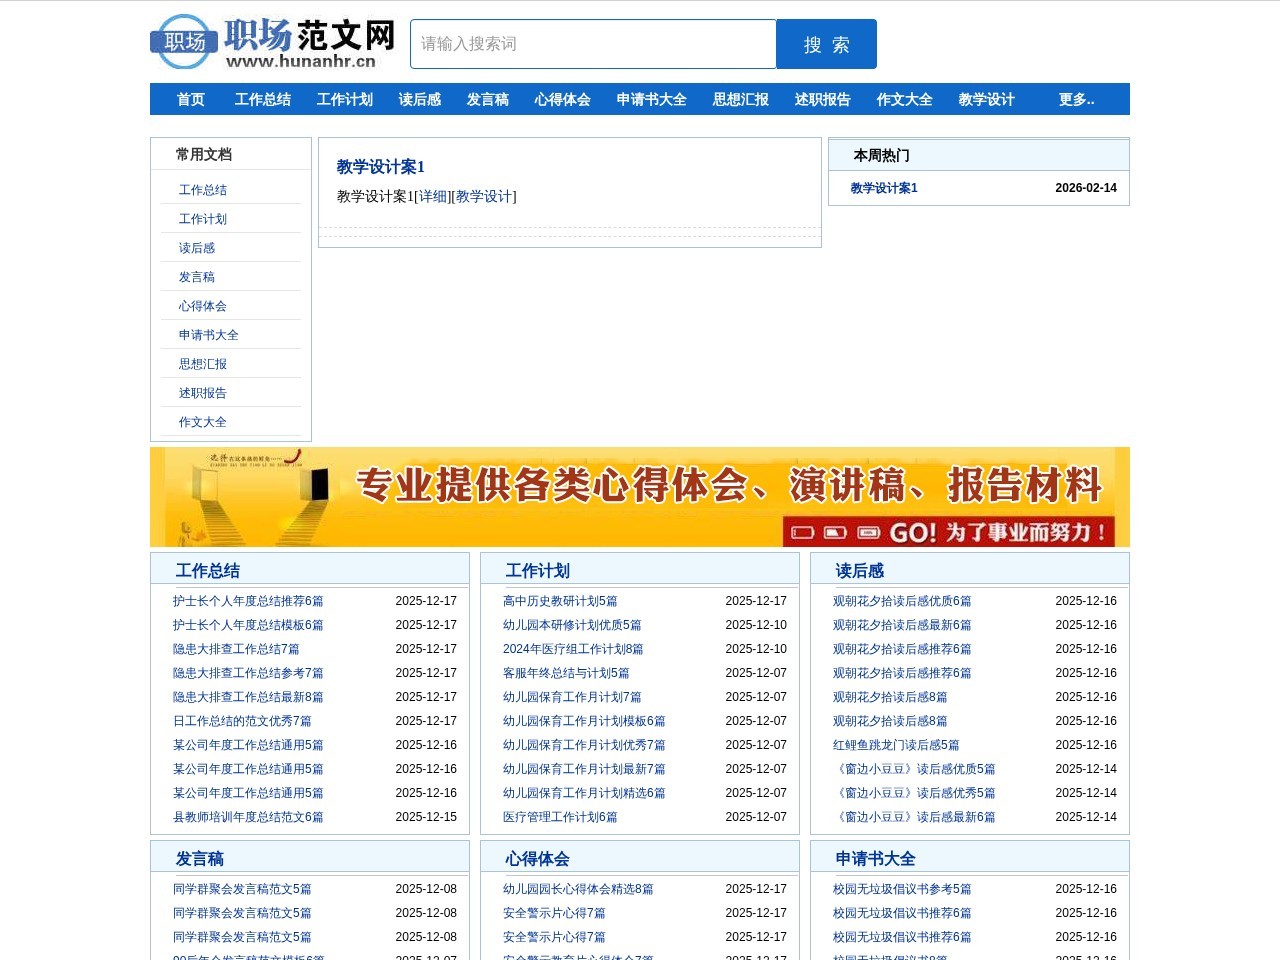Open 隐患大排查工作总结7篇
The height and width of the screenshot is (960, 1280).
(236, 649)
